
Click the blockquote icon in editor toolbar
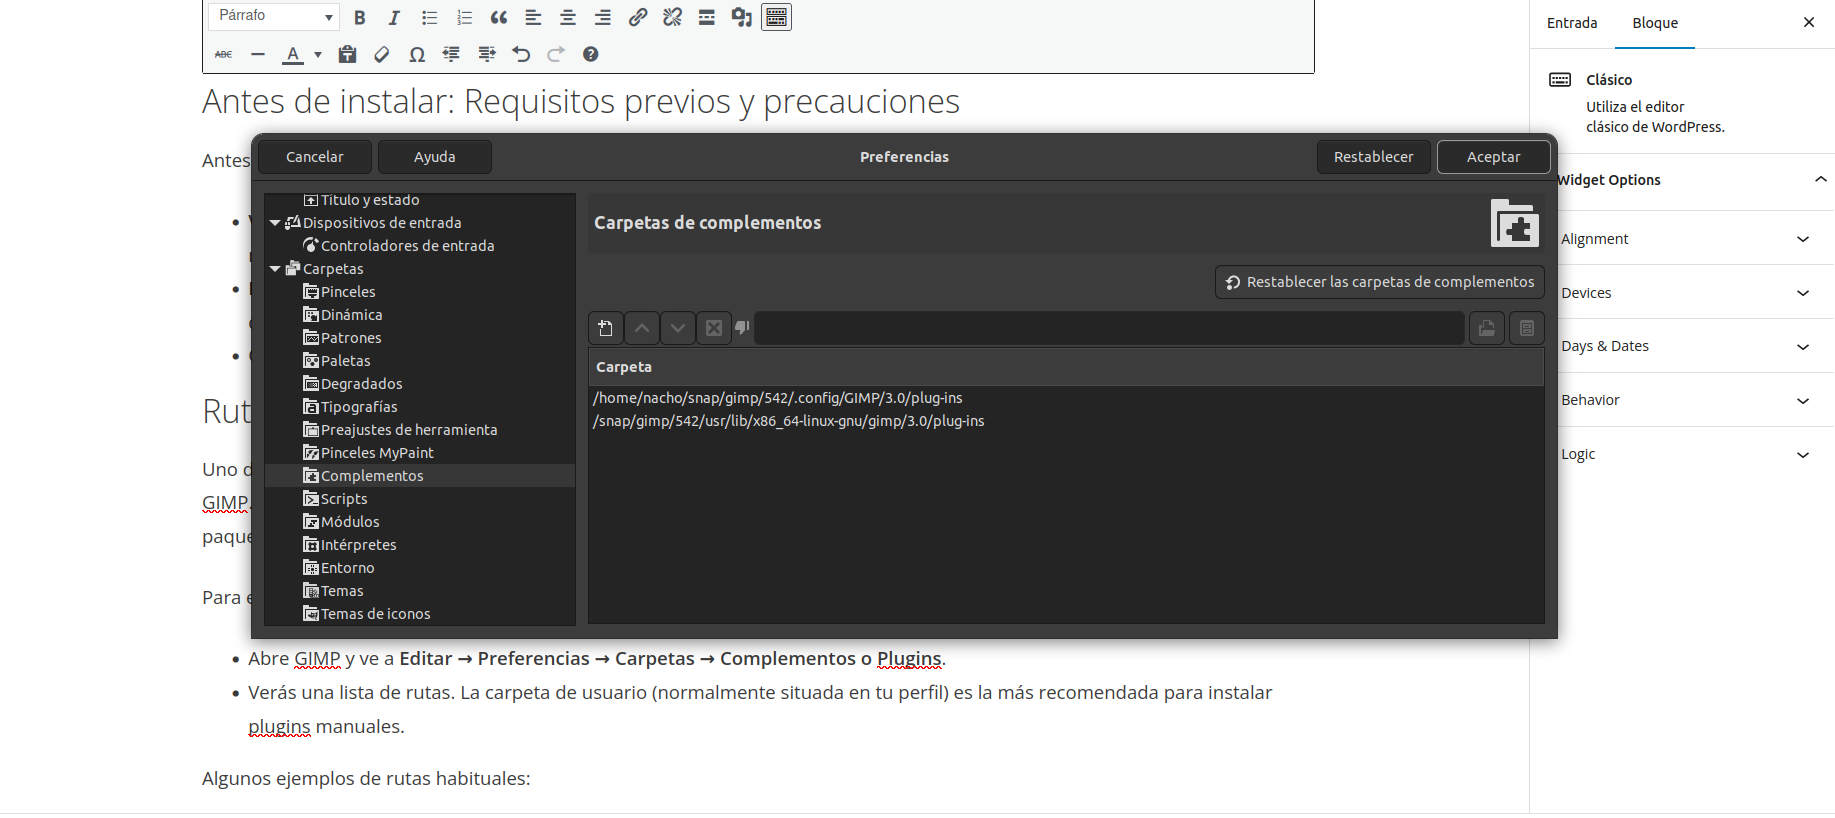pyautogui.click(x=499, y=17)
